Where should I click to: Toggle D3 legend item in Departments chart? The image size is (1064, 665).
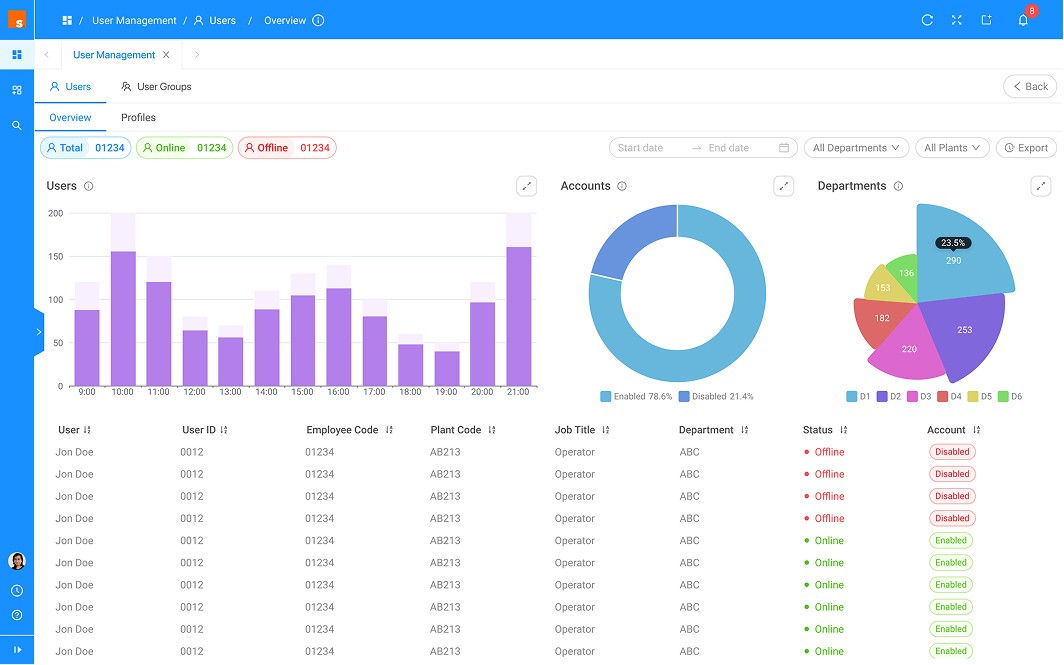point(919,396)
